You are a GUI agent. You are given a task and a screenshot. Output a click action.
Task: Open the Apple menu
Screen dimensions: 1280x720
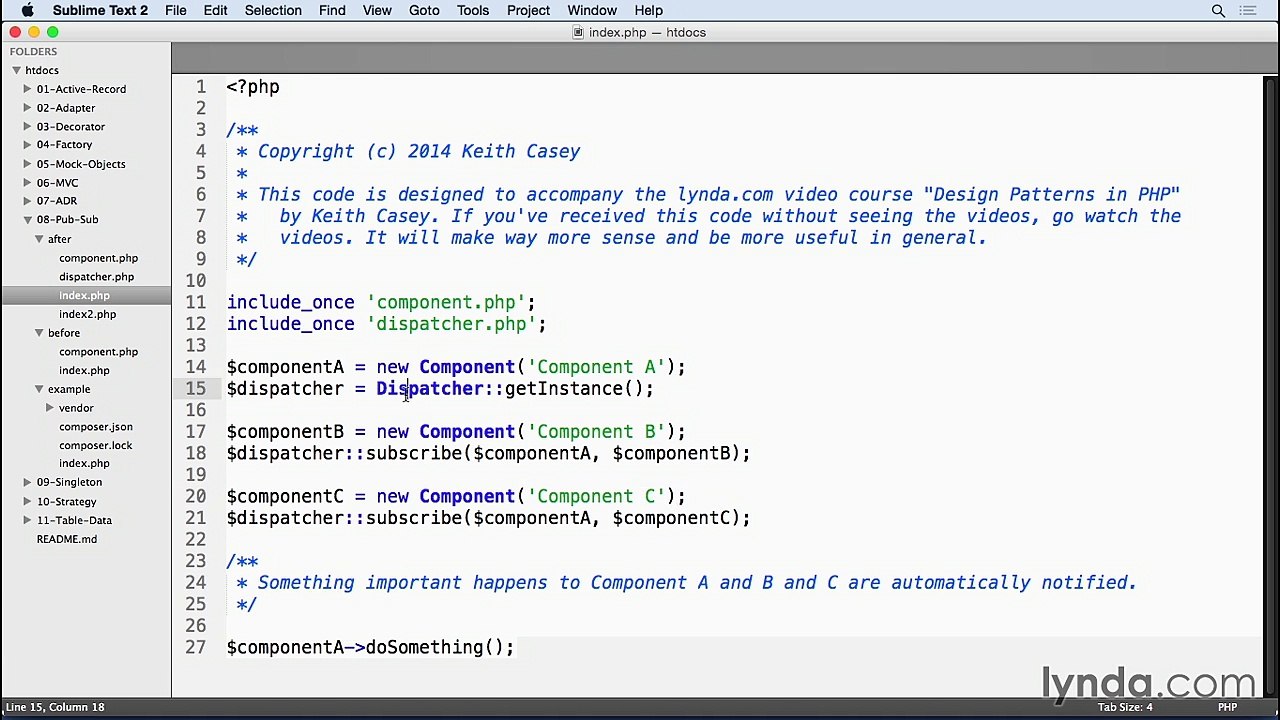(x=27, y=11)
